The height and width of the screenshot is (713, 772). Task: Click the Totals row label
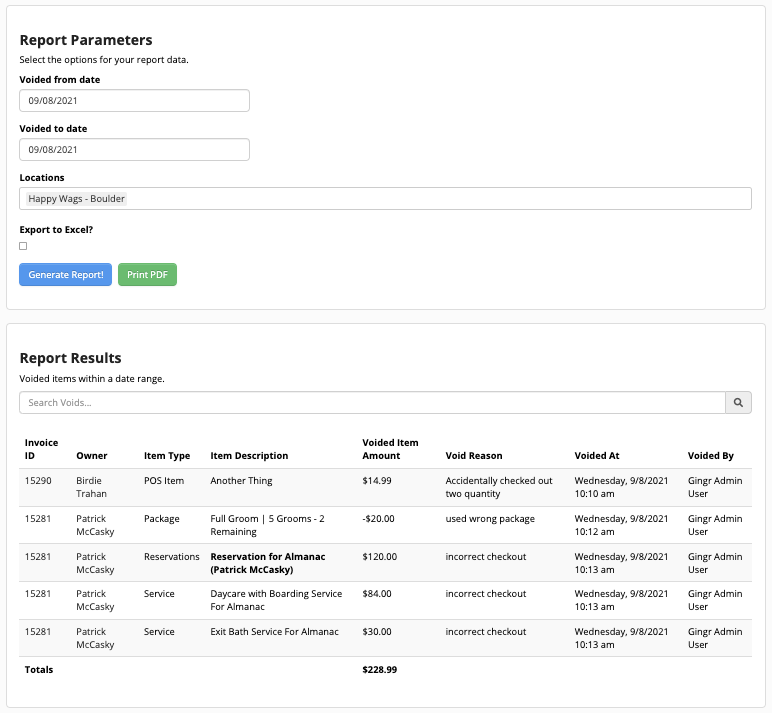[x=39, y=669]
